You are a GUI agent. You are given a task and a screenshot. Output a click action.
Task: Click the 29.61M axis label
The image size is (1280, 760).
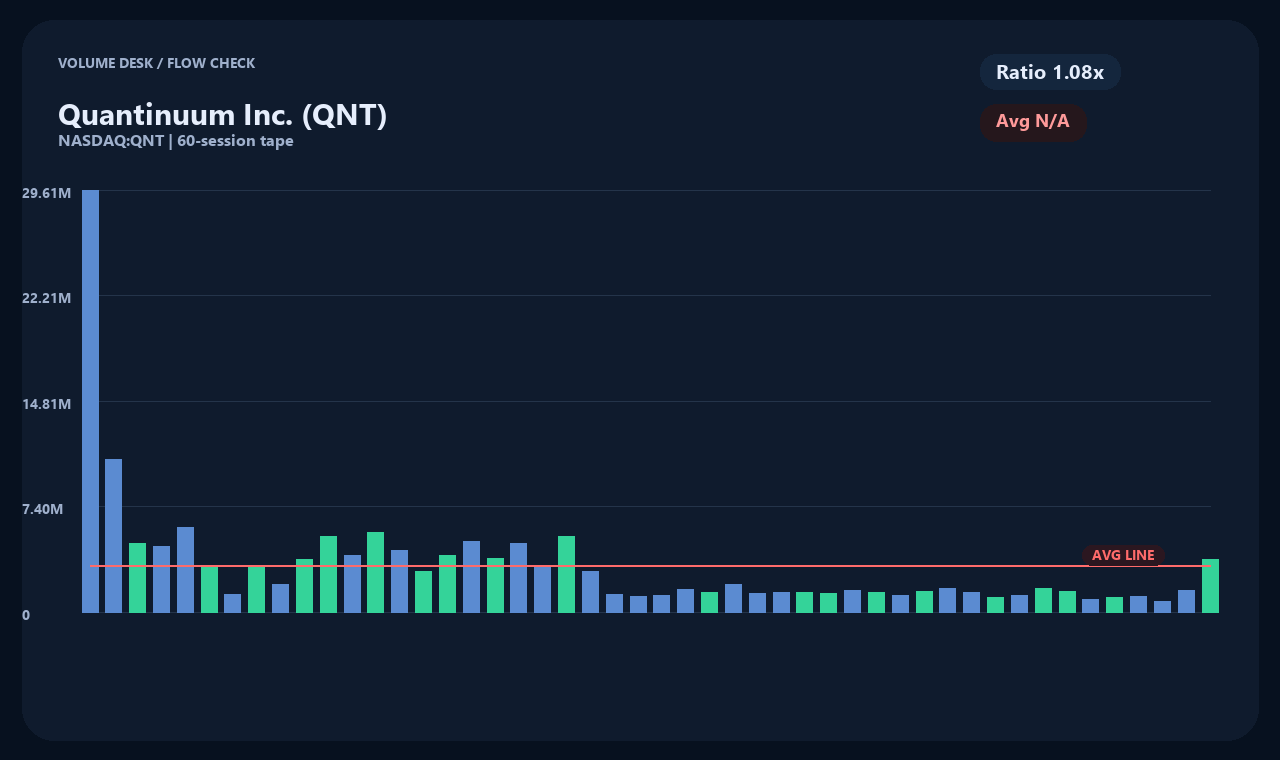(46, 192)
